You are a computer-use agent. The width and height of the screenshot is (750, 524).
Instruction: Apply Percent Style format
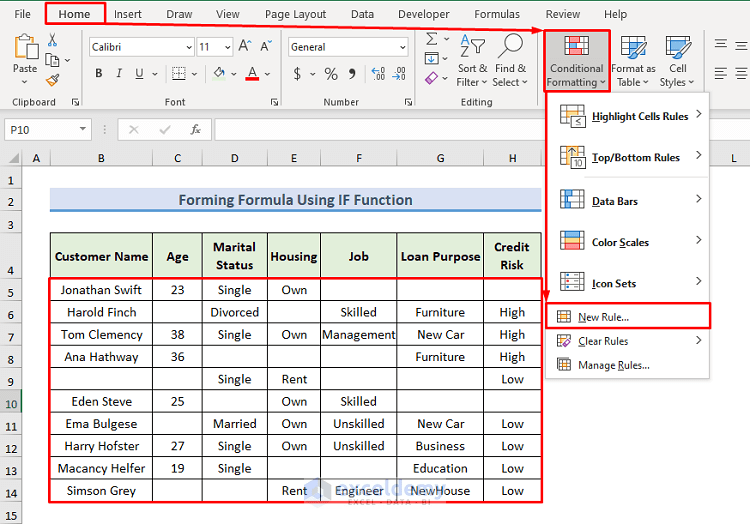pyautogui.click(x=331, y=74)
